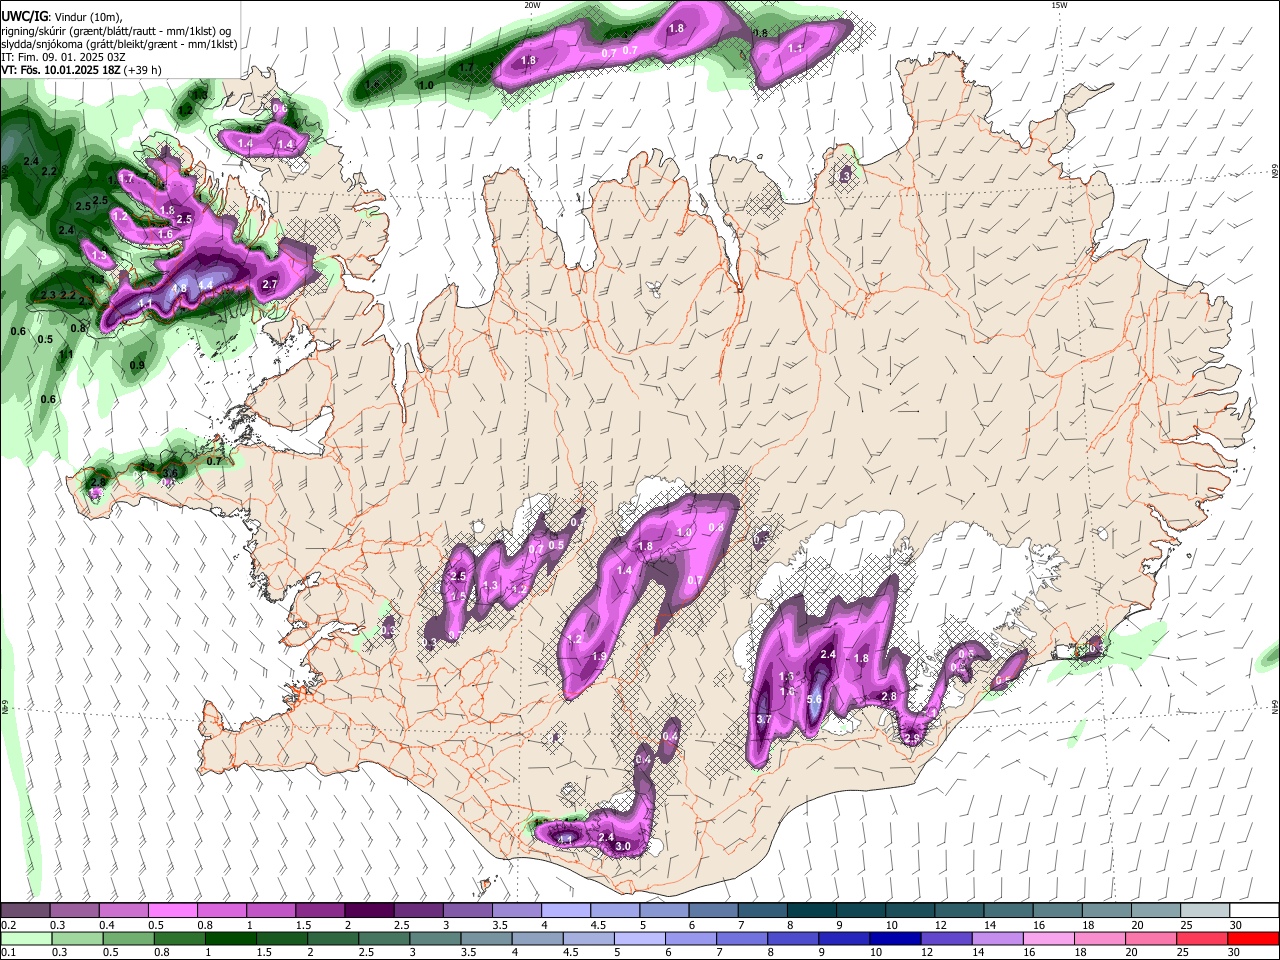Click the 3.7 precipitation value on the map

click(764, 719)
